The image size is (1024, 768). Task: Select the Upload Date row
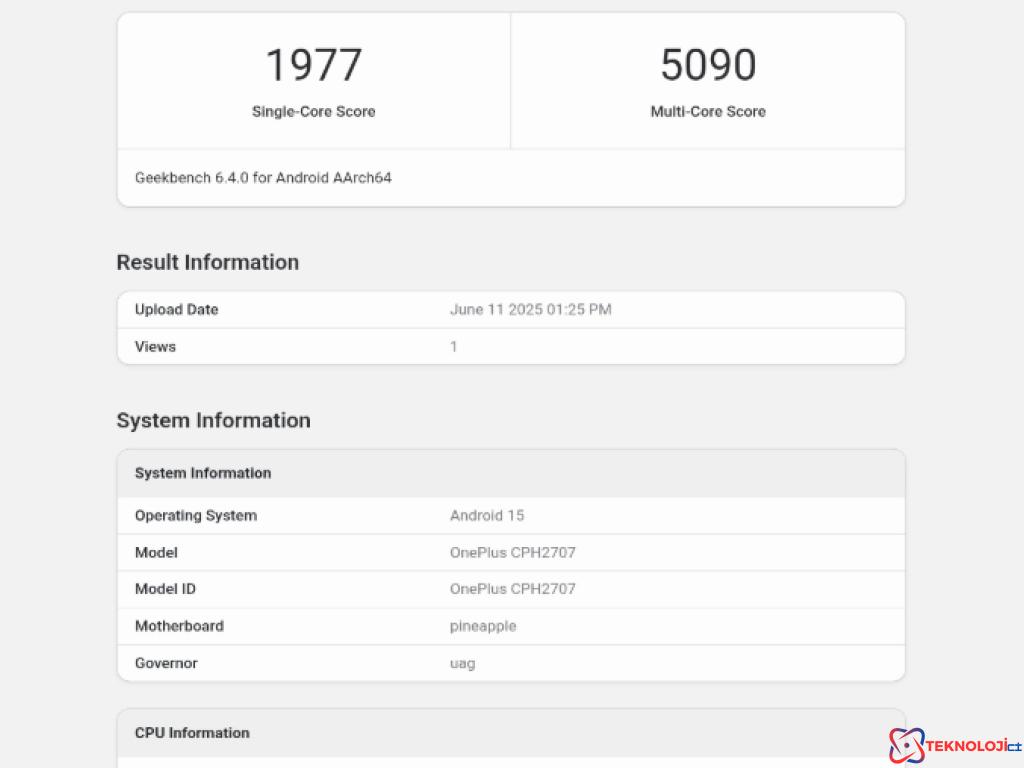[x=511, y=309]
